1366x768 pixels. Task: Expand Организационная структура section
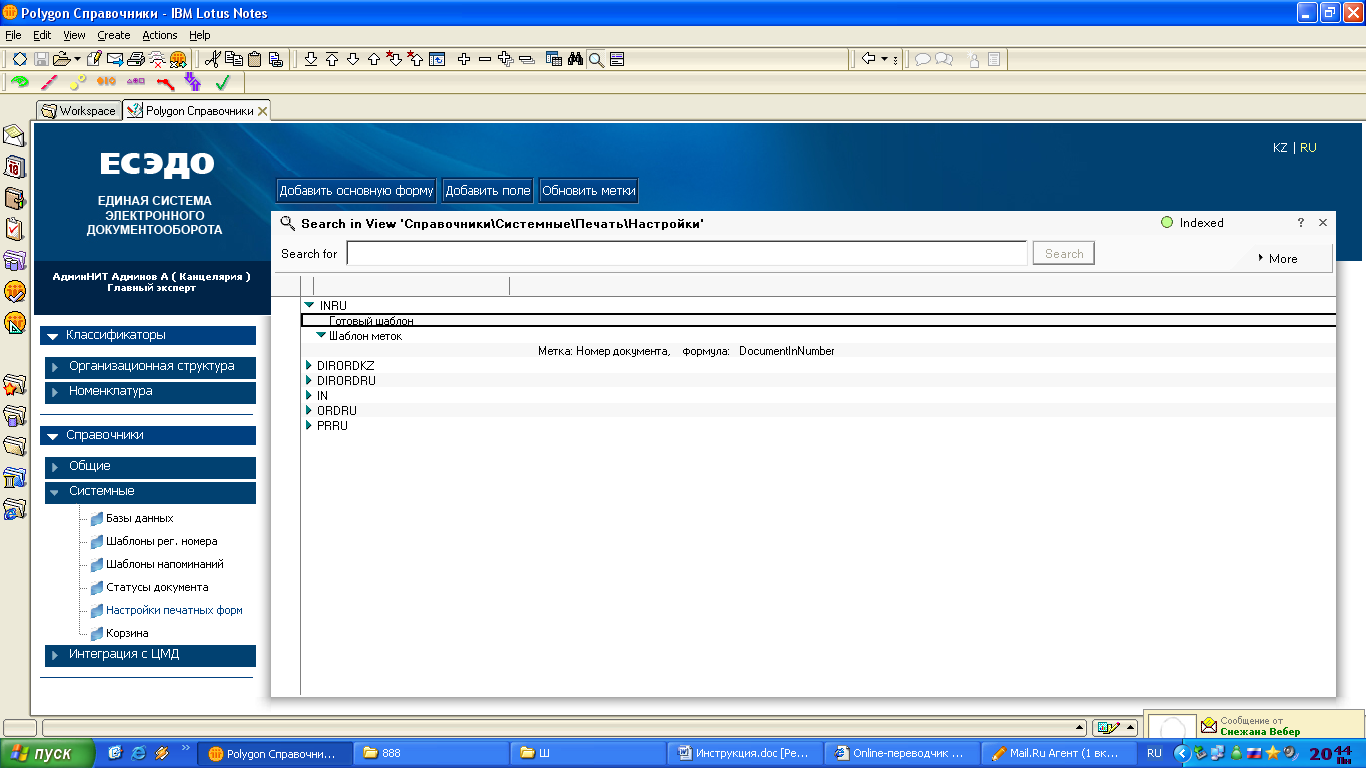(x=150, y=367)
